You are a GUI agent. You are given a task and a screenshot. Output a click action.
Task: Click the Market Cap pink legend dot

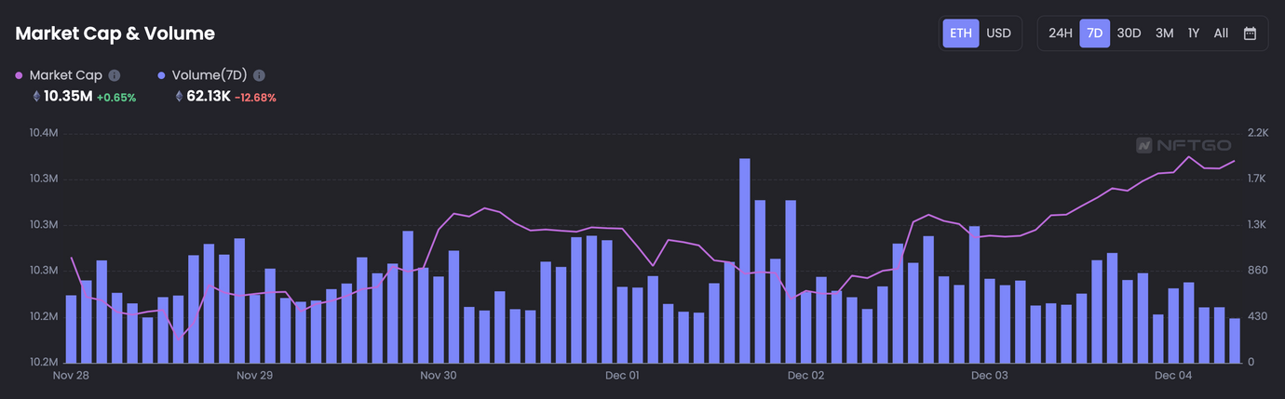click(x=19, y=75)
